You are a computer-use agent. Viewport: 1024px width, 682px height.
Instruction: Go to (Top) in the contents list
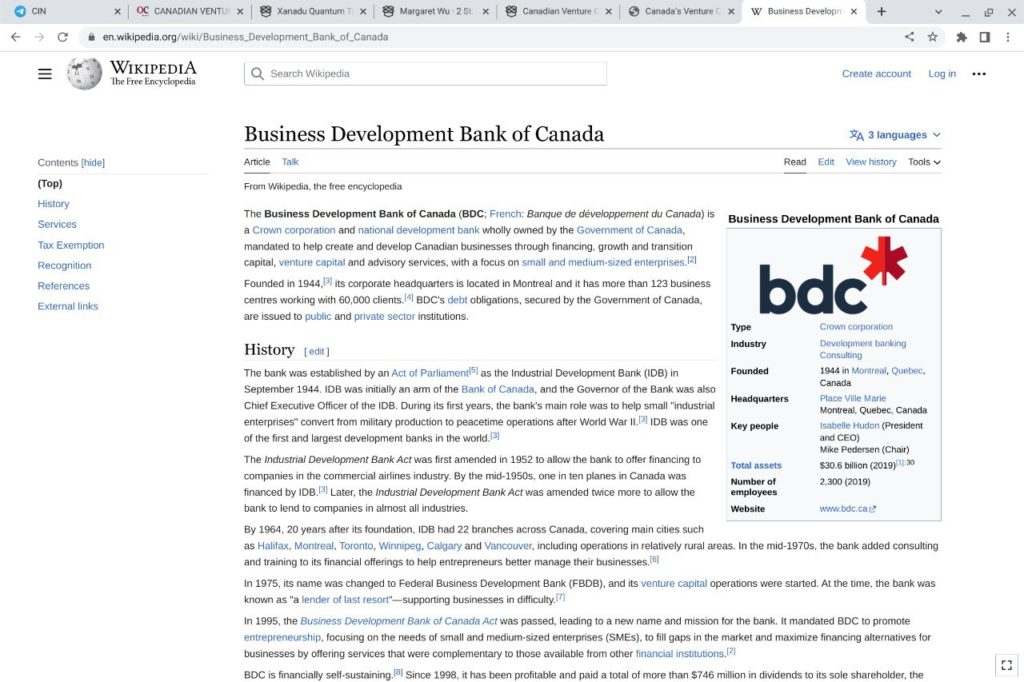click(x=50, y=184)
